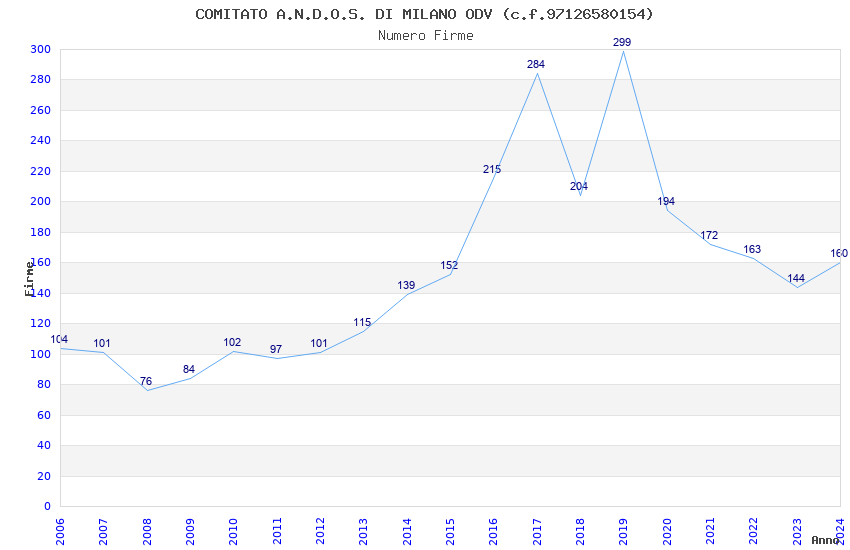
Task: Click the data value 194 for 2020
Action: 666,201
